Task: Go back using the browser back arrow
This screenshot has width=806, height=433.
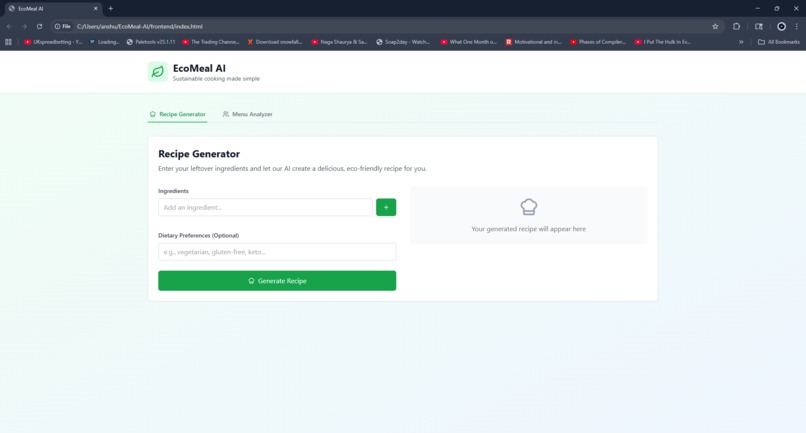Action: coord(9,26)
